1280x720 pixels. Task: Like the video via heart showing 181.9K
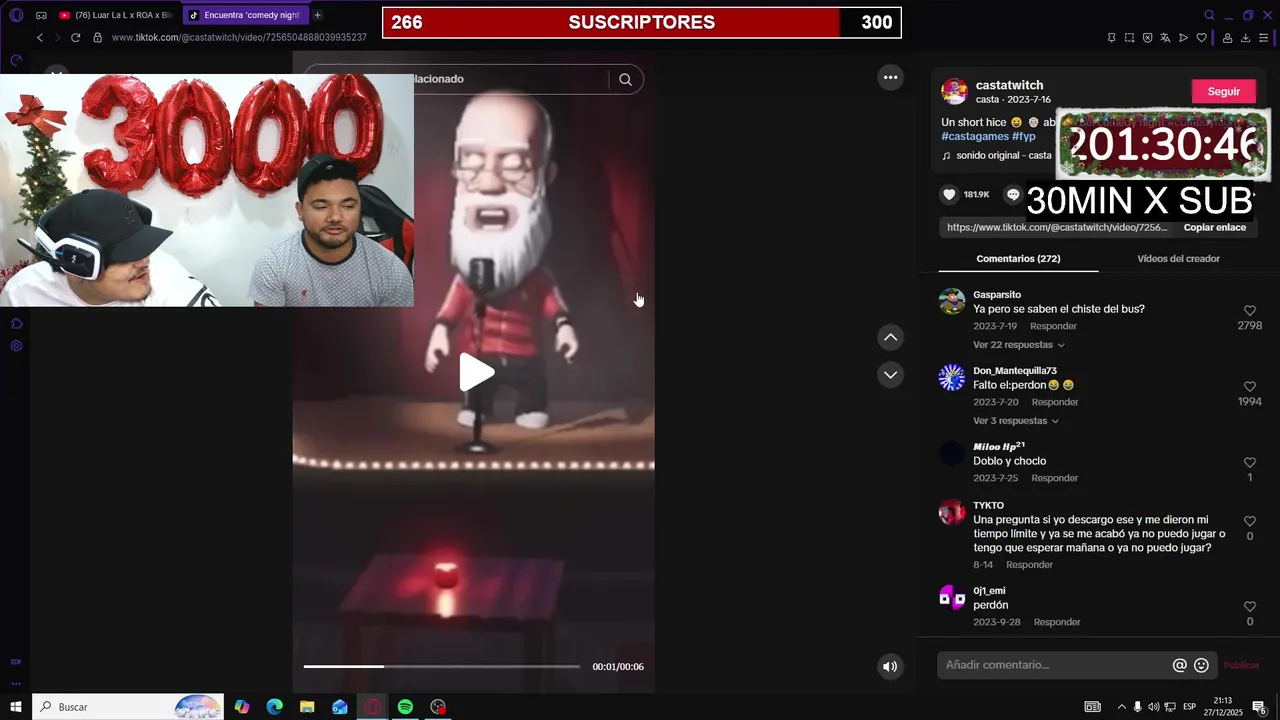[x=950, y=194]
